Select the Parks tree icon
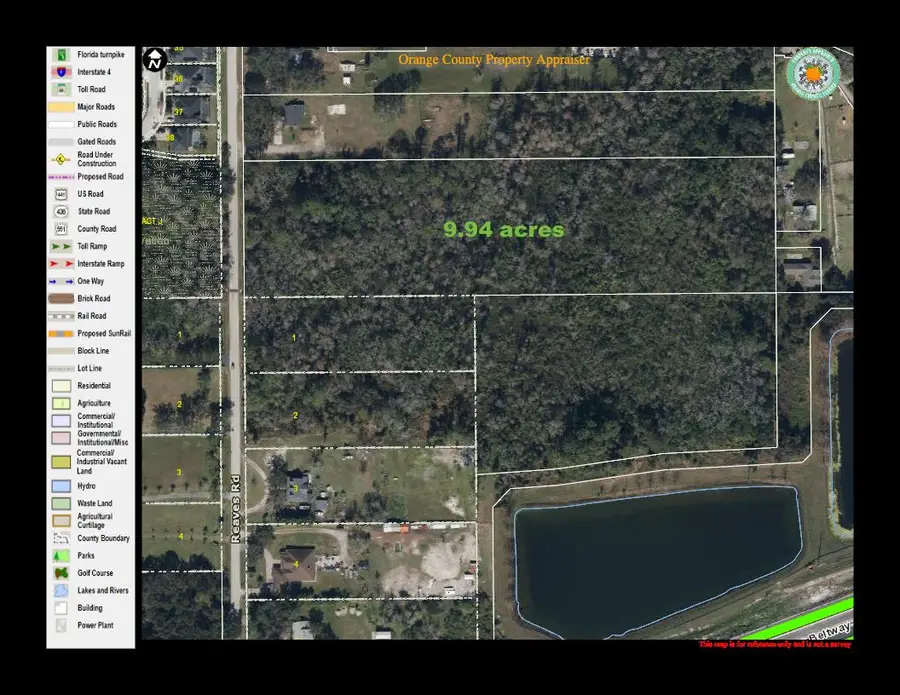 point(60,555)
